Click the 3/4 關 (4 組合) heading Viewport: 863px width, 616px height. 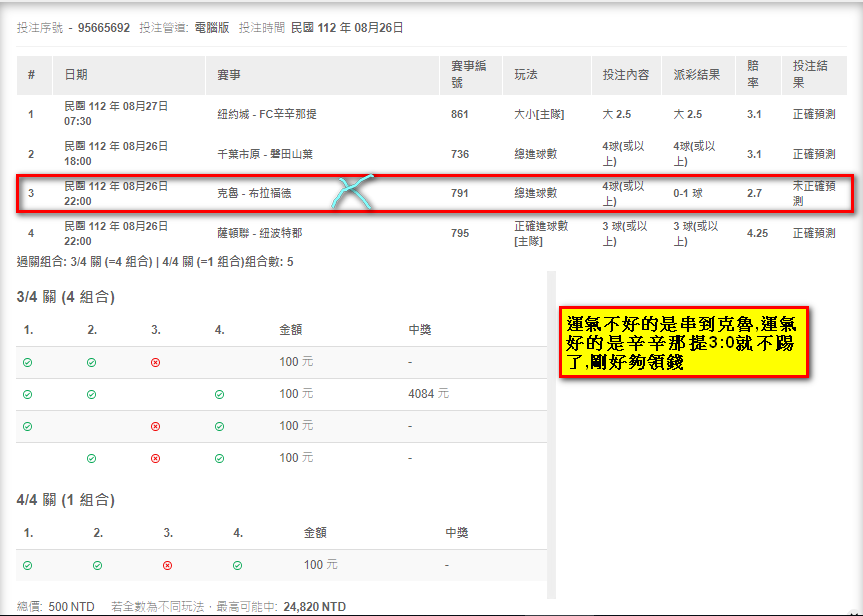click(65, 297)
